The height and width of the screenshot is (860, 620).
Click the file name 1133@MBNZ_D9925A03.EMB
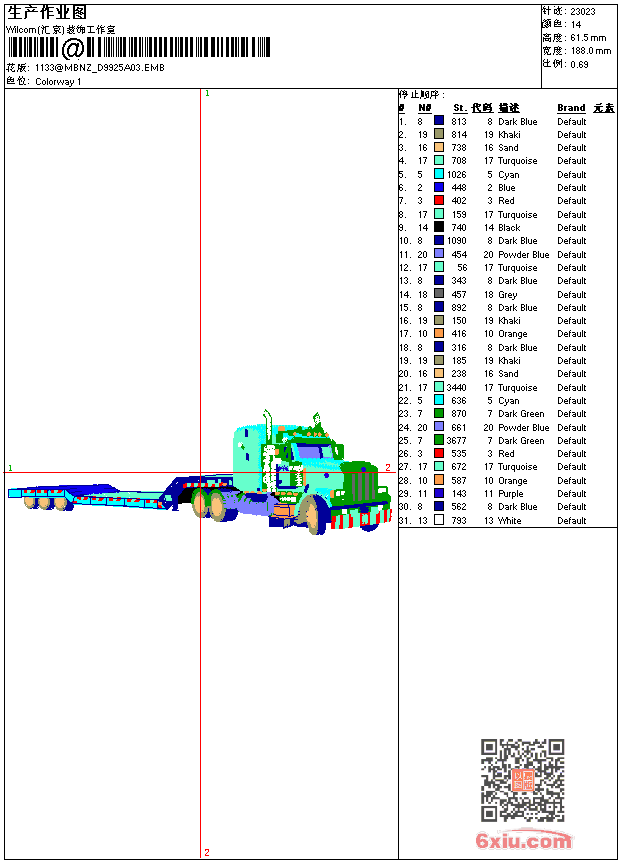(100, 67)
